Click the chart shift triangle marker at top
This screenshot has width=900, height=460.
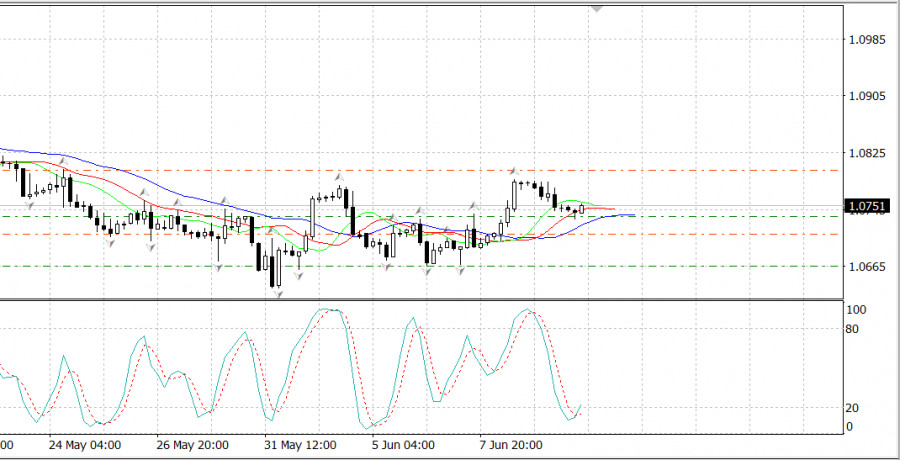tap(597, 7)
